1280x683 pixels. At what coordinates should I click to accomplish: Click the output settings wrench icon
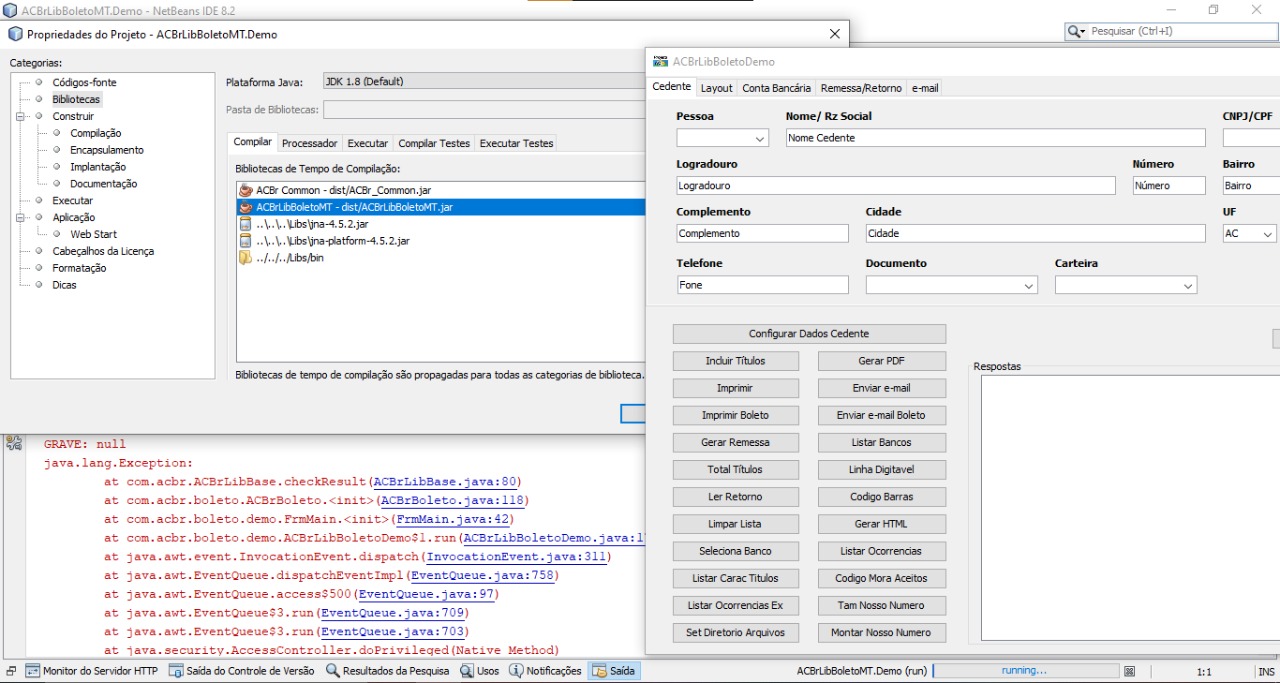(14, 442)
